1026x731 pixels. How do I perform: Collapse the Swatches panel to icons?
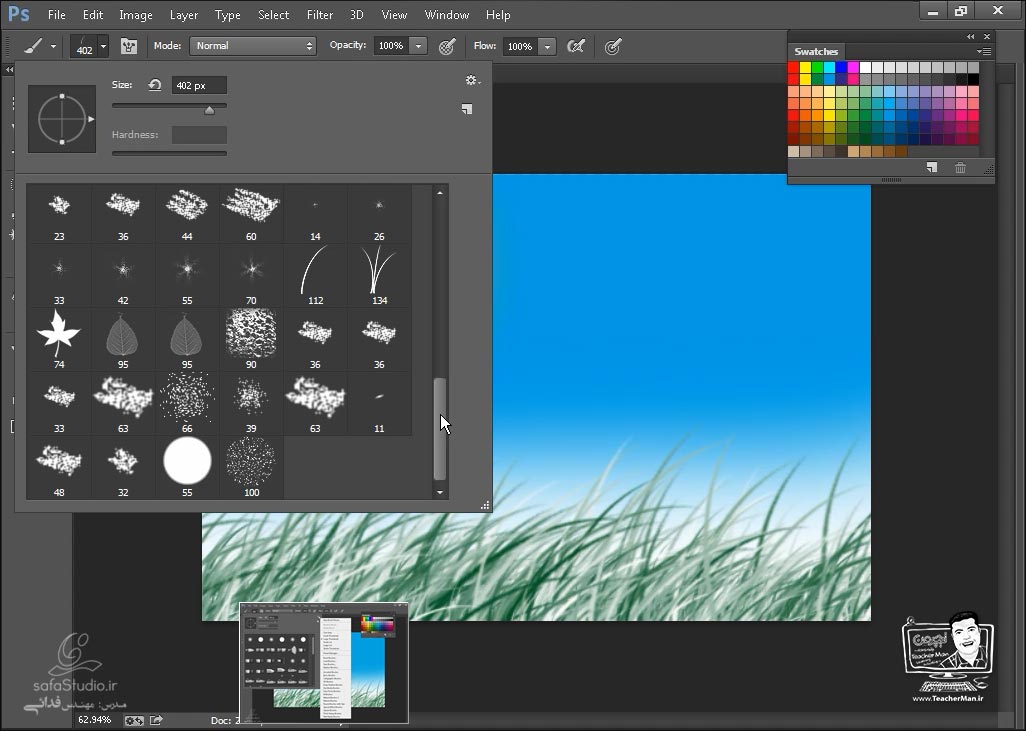click(x=970, y=37)
